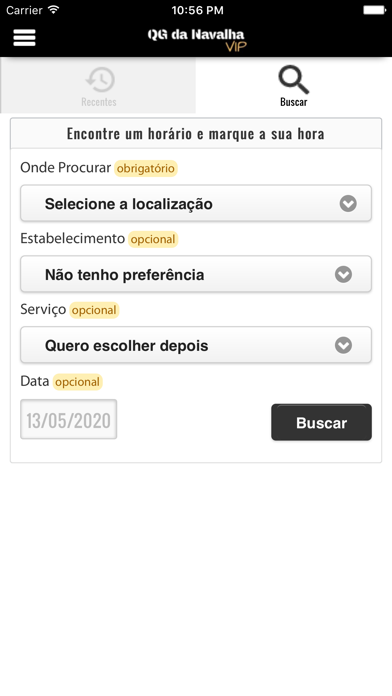The image size is (392, 696).
Task: Expand the Não tenho preferência dropdown
Action: [x=196, y=274]
